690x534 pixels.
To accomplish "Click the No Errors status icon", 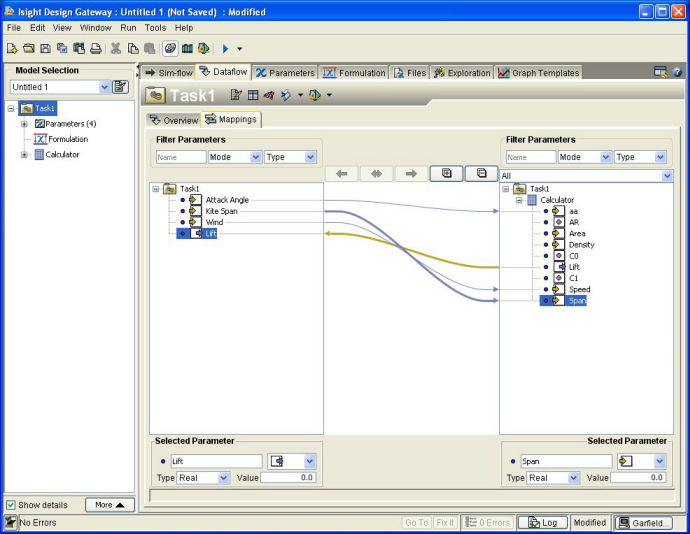I will pos(11,523).
